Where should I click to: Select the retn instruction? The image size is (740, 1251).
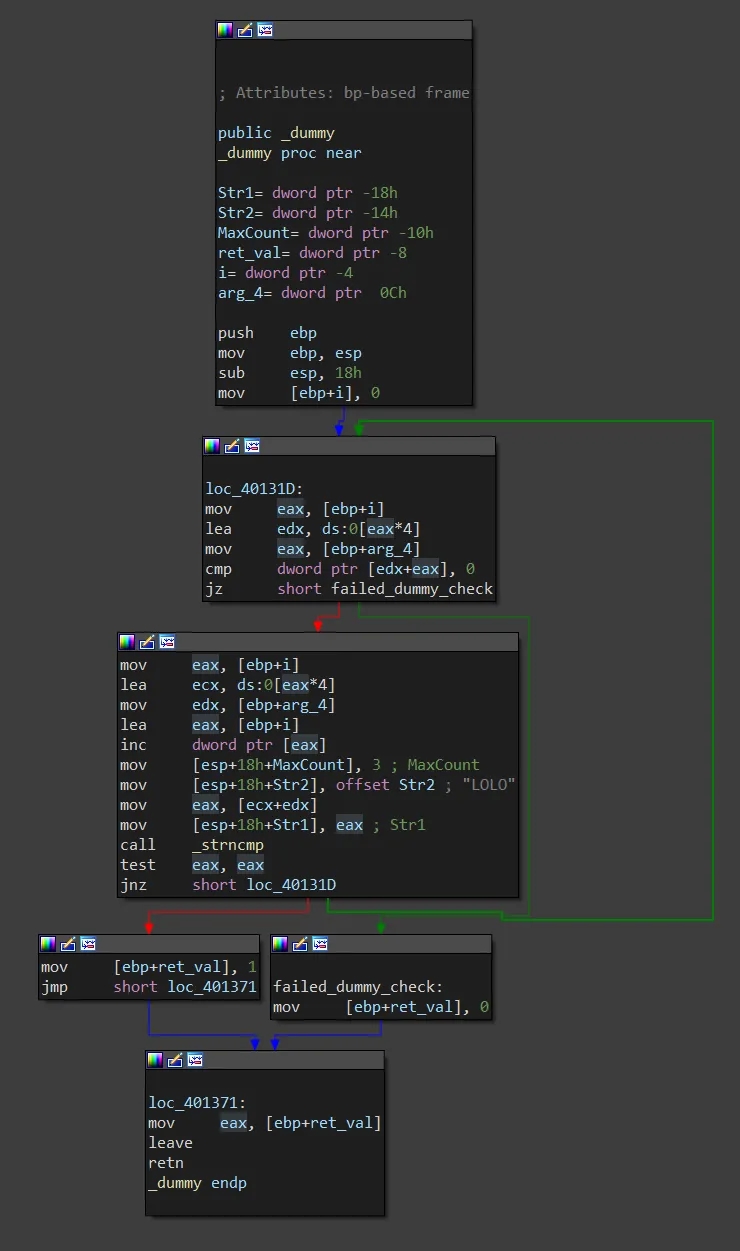pyautogui.click(x=166, y=1163)
